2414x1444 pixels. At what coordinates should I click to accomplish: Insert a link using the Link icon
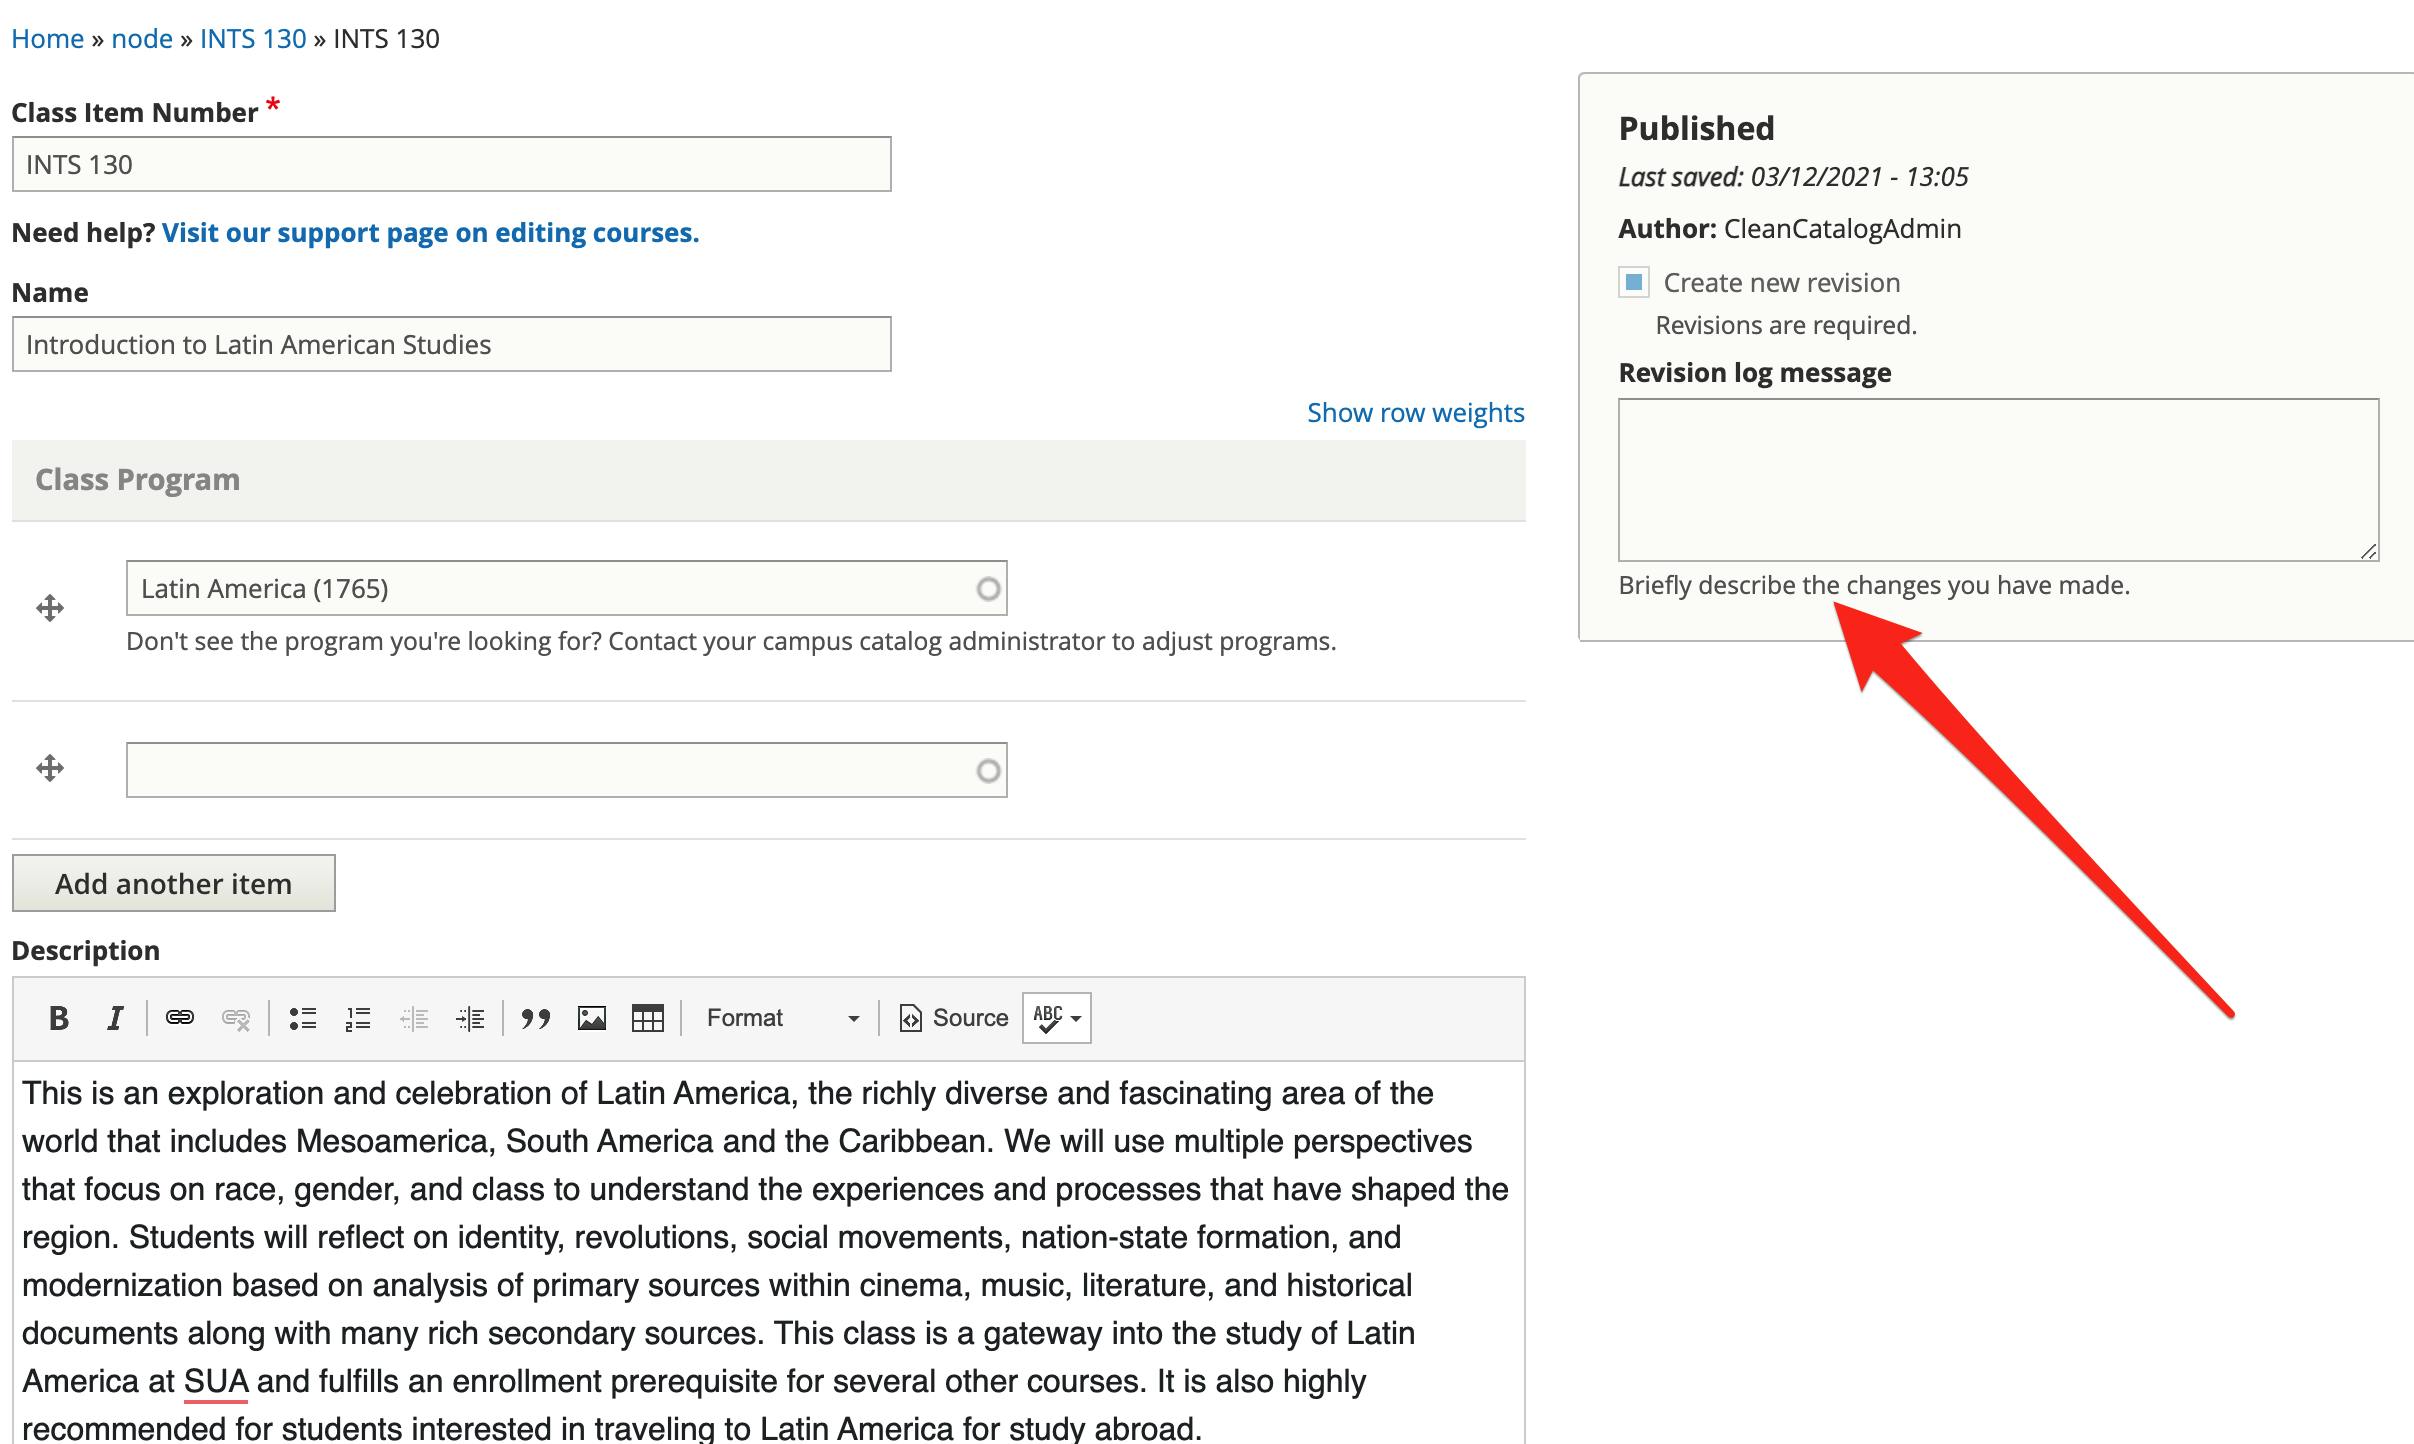(x=180, y=1018)
